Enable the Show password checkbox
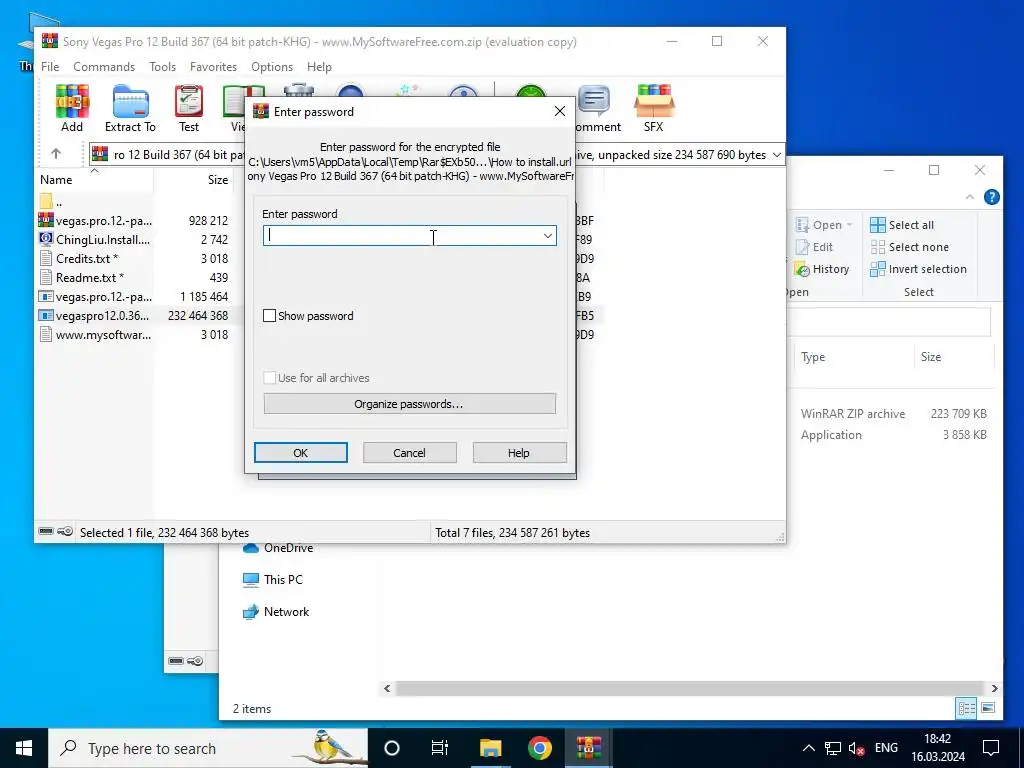This screenshot has height=768, width=1024. click(x=269, y=316)
